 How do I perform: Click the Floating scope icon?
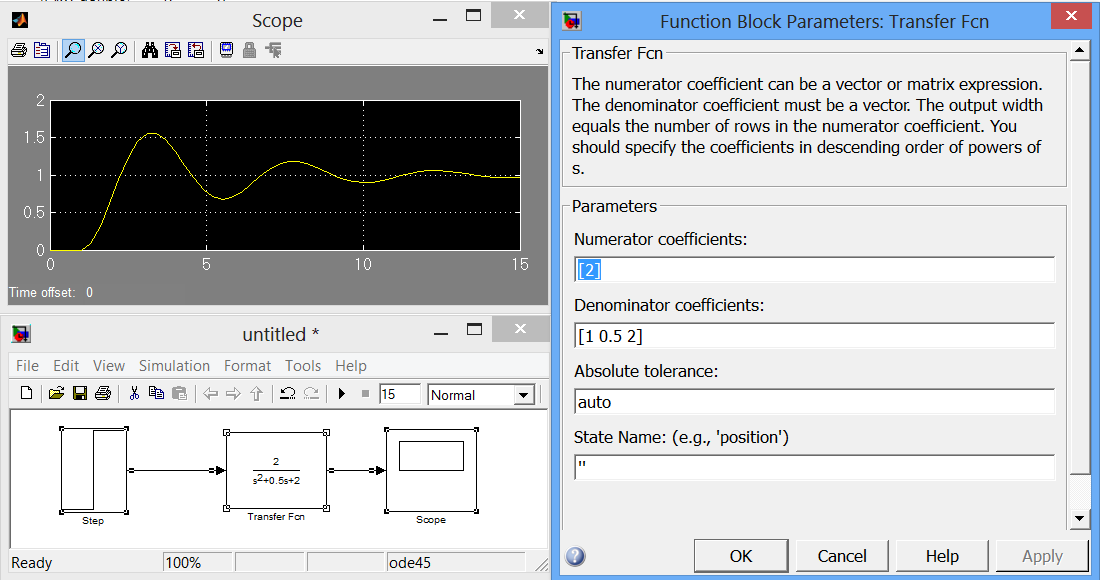(226, 50)
